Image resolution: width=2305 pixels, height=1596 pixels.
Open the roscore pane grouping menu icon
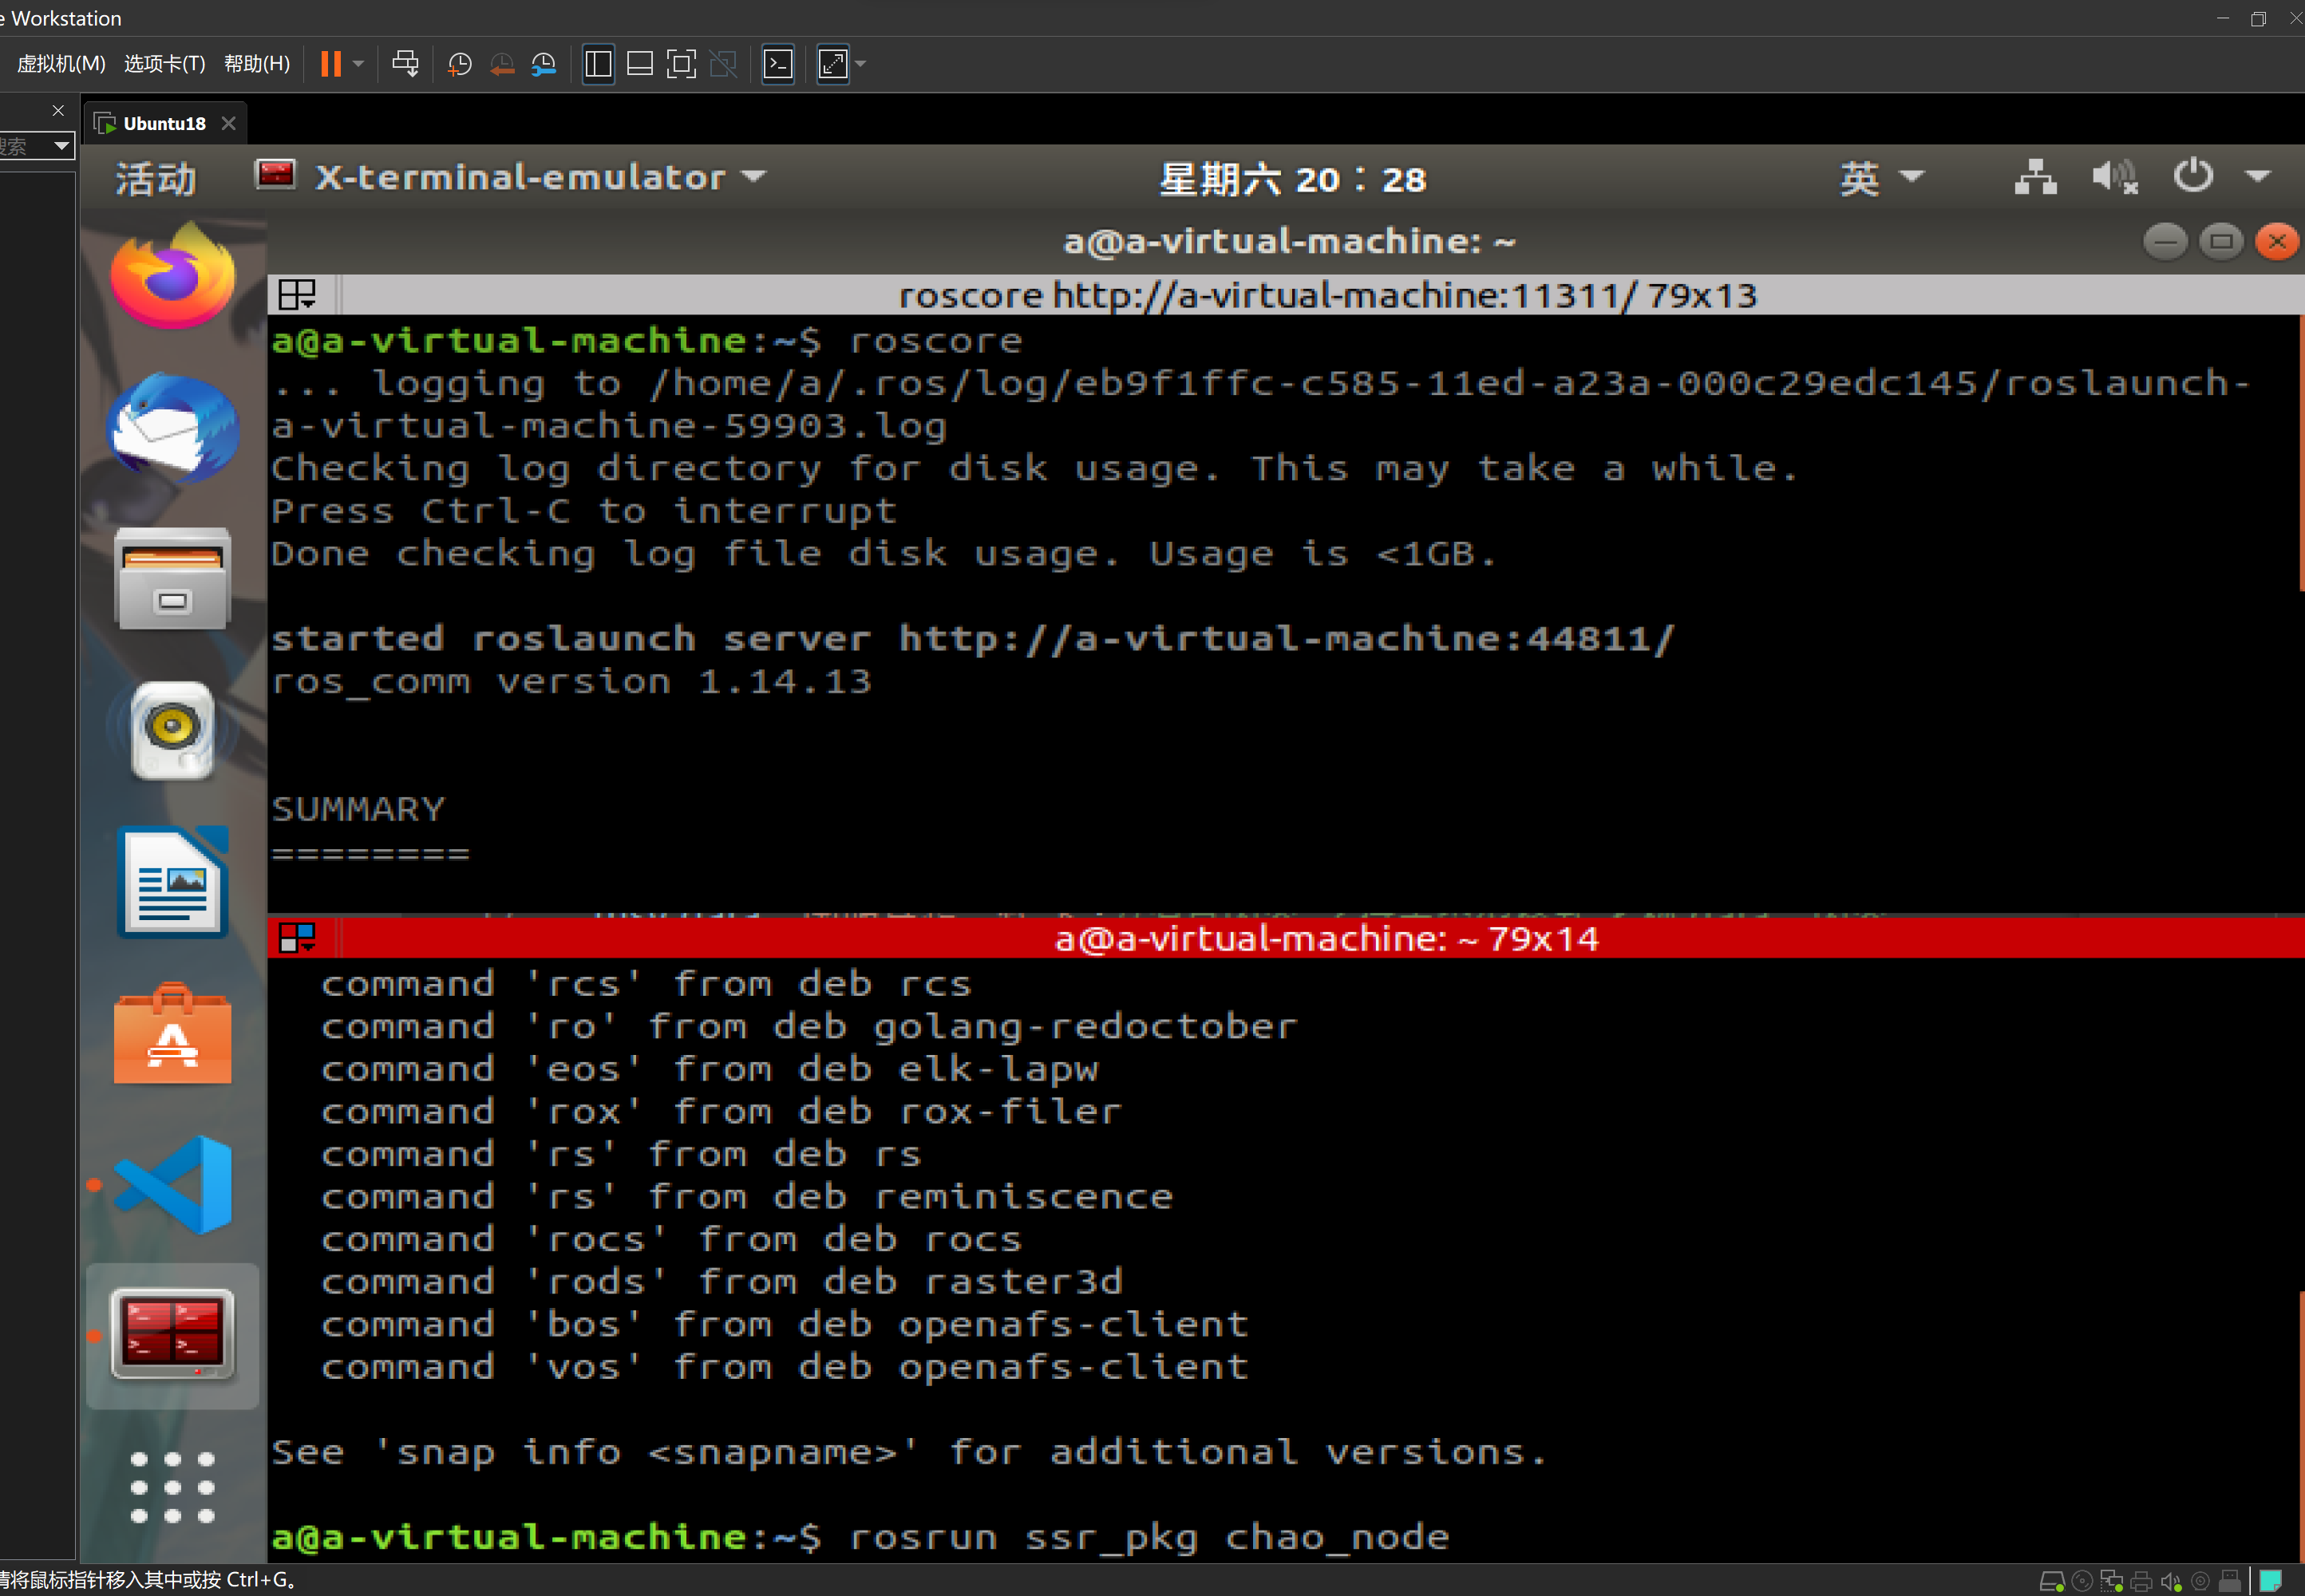click(297, 294)
